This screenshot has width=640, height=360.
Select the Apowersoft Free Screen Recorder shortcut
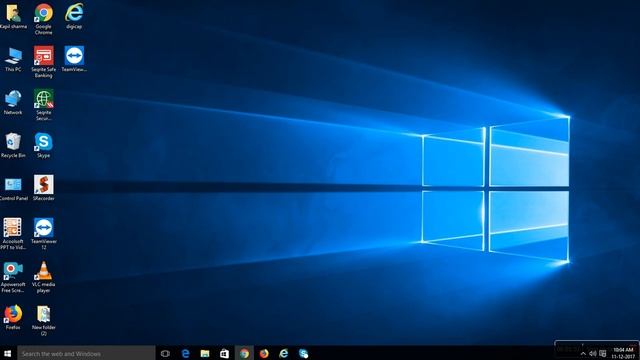point(13,277)
